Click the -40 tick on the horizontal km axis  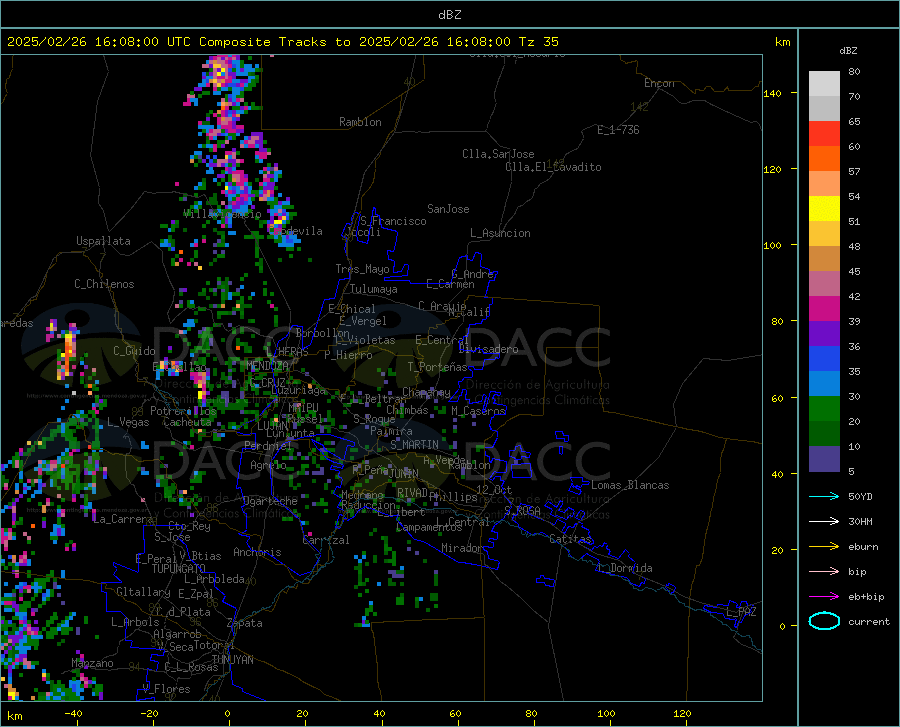point(73,713)
